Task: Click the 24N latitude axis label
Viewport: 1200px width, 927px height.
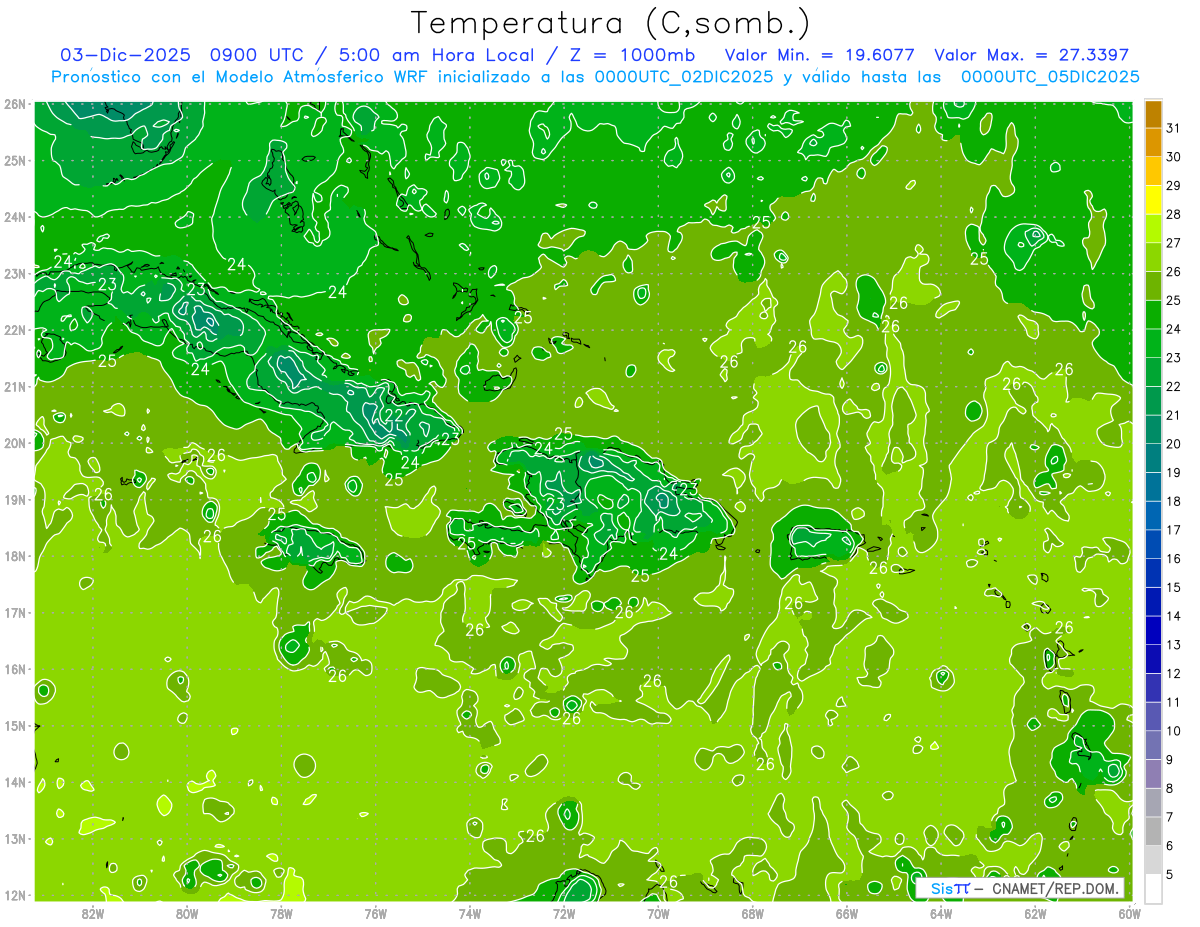Action: [14, 217]
